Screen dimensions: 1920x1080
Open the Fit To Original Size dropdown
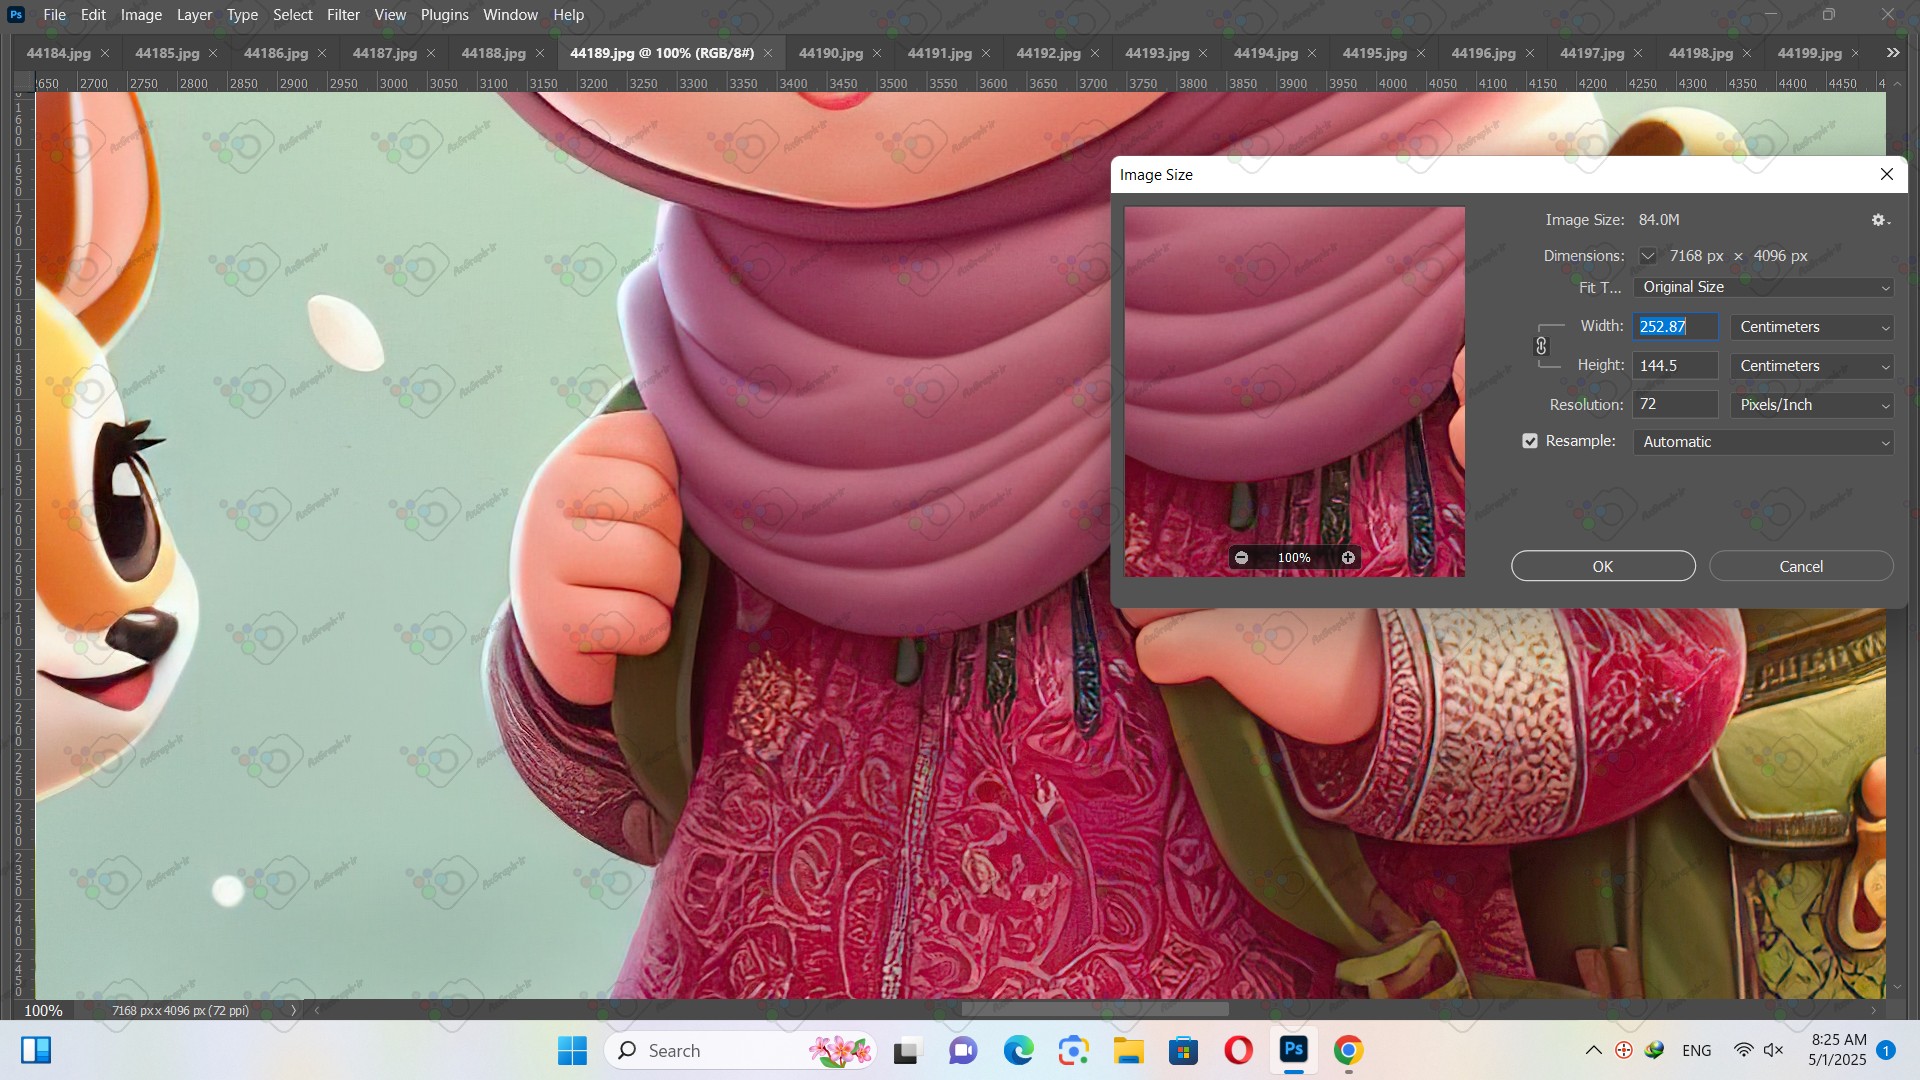(1764, 287)
